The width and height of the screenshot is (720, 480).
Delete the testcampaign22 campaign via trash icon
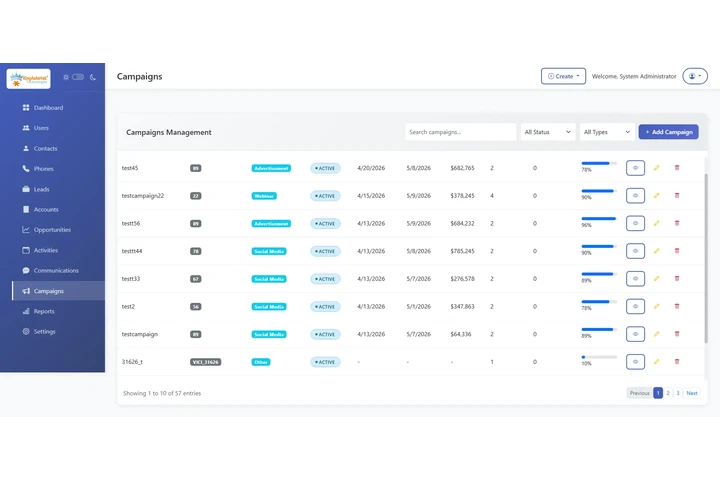point(677,196)
